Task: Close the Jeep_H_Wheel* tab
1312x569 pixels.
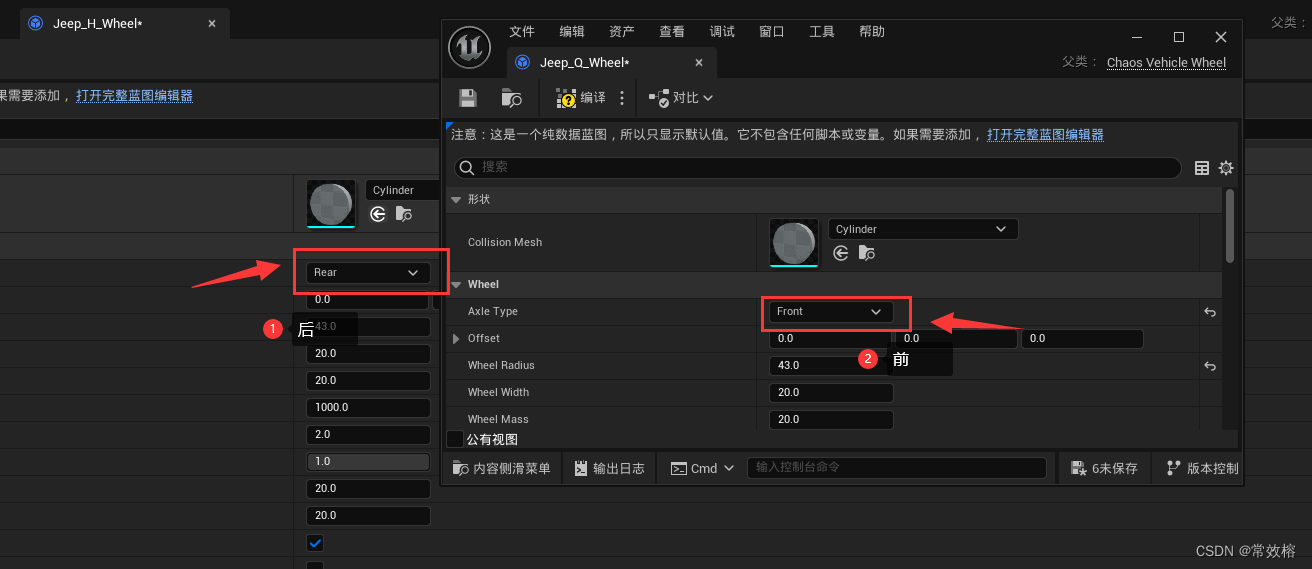Action: coord(211,23)
